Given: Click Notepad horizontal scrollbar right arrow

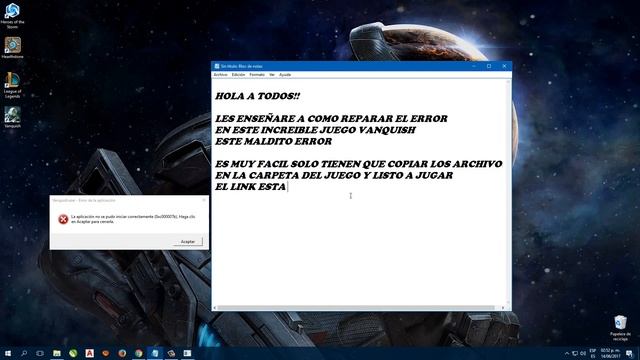Looking at the screenshot, I should coord(503,308).
